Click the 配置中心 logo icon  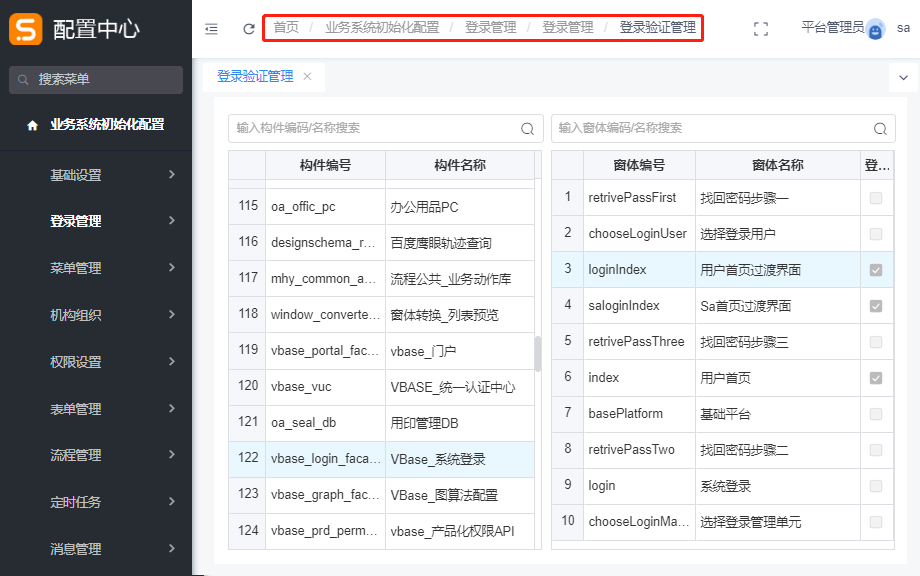point(25,29)
